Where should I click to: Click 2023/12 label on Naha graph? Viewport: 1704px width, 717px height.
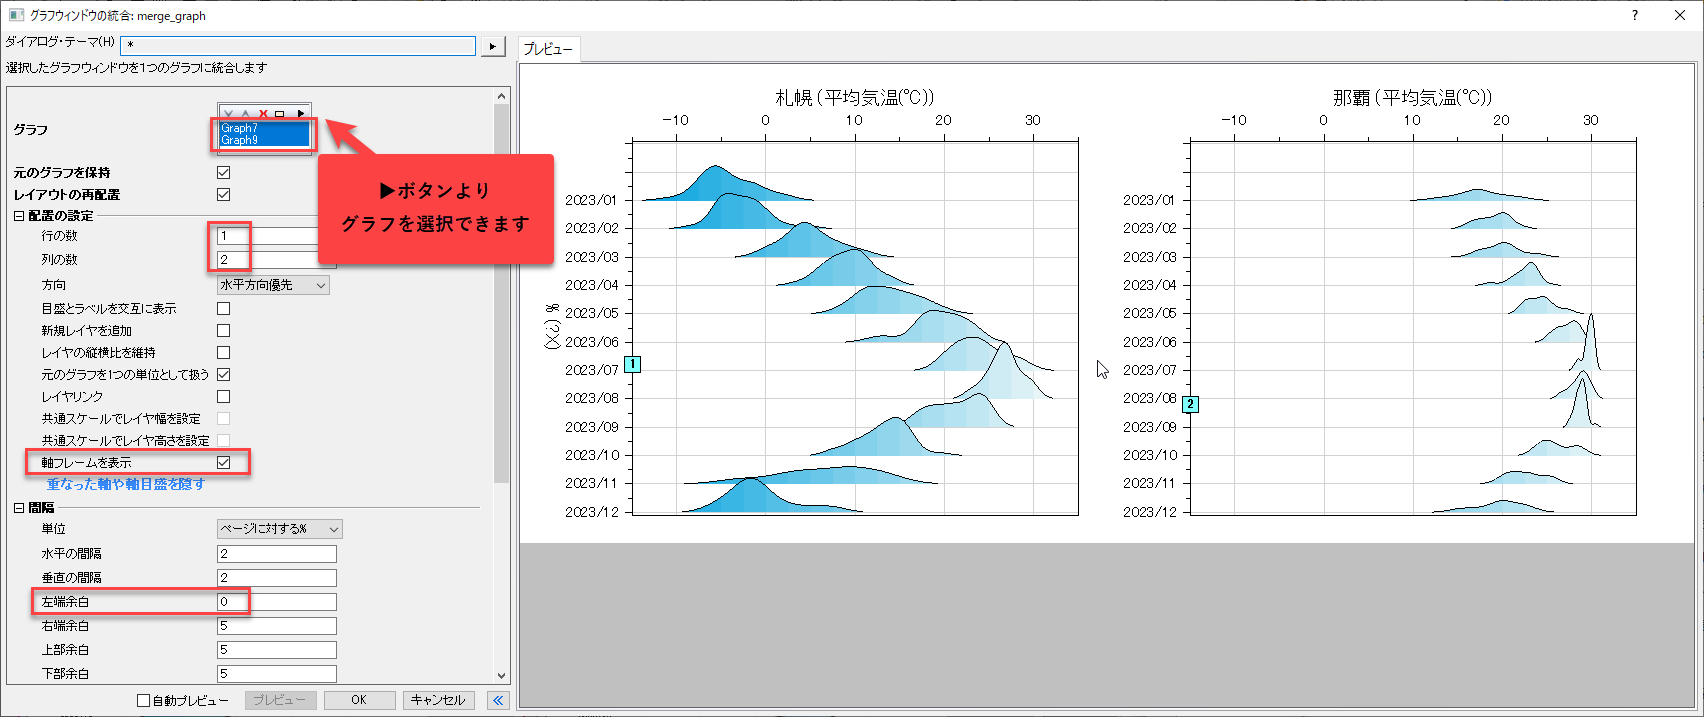pos(1149,512)
